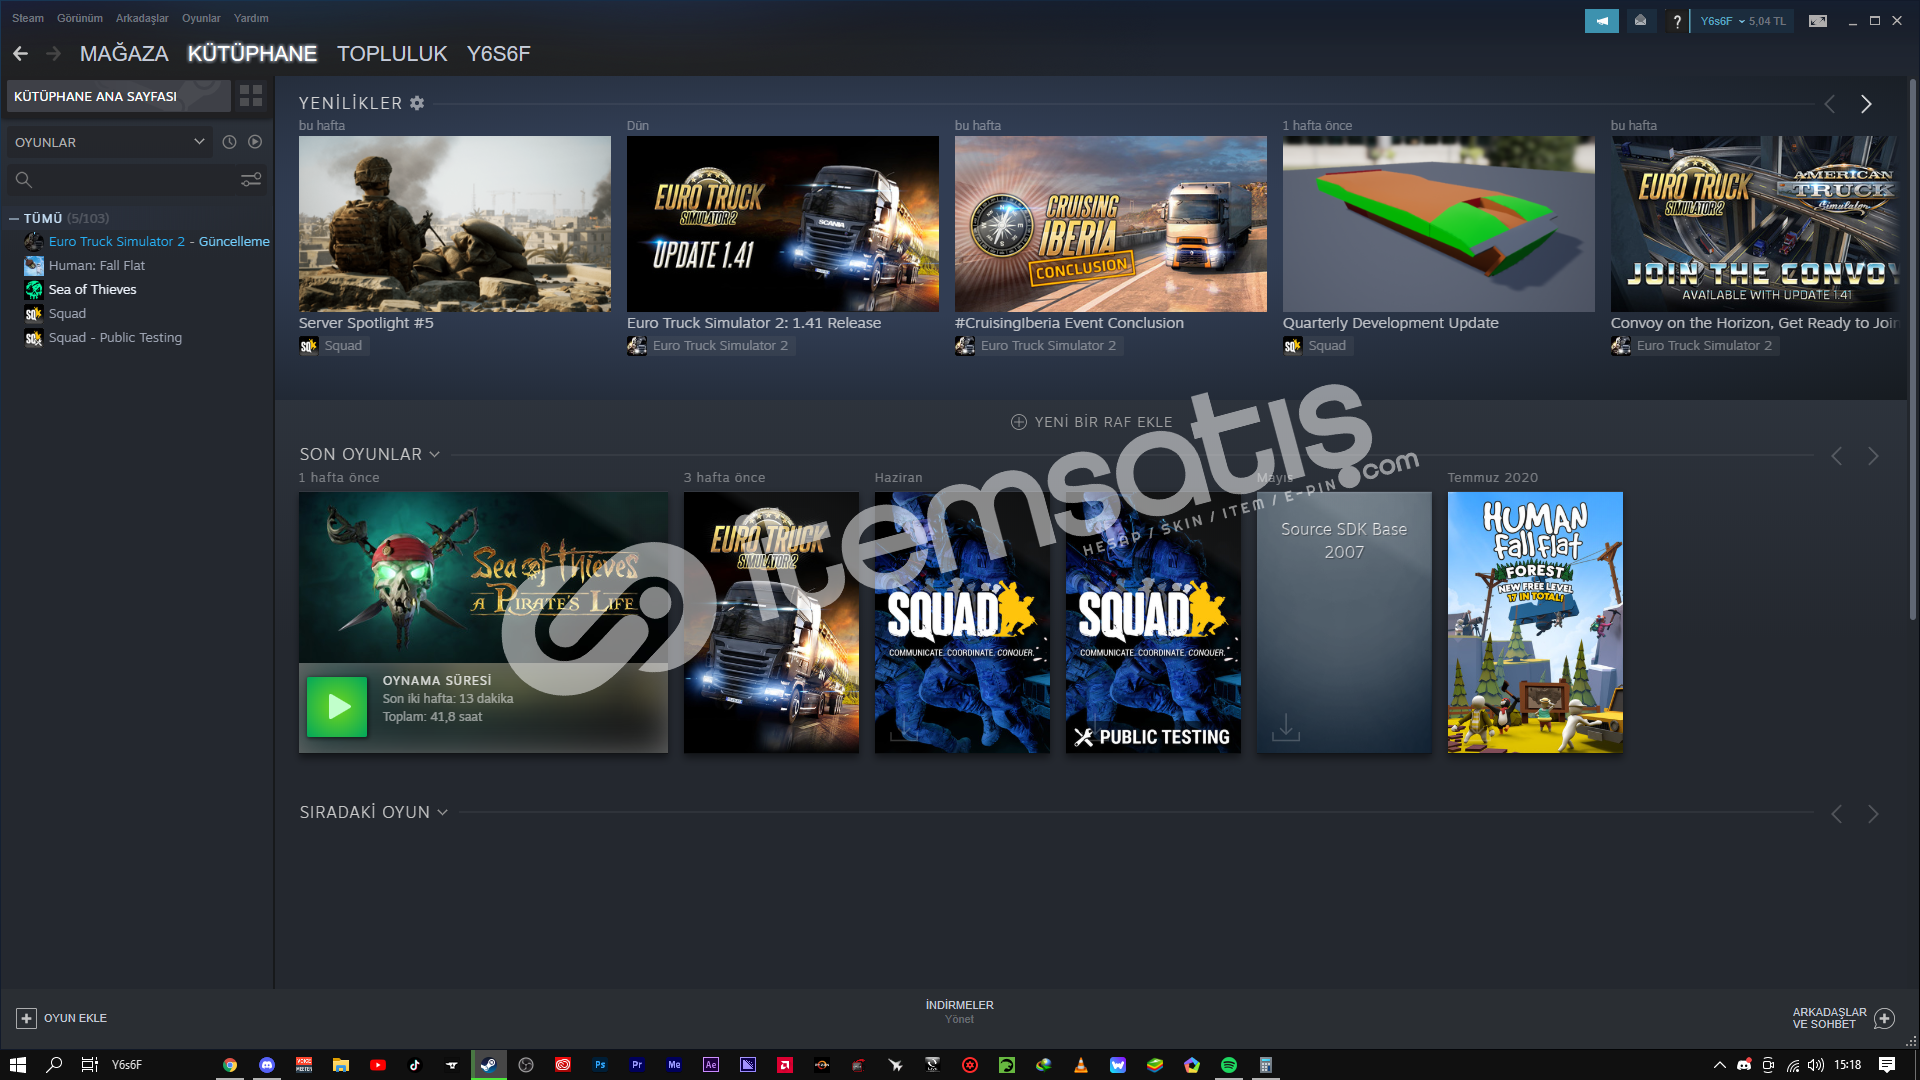The image size is (1920, 1080).
Task: Open Spotify from Windows taskbar
Action: [x=1229, y=1065]
